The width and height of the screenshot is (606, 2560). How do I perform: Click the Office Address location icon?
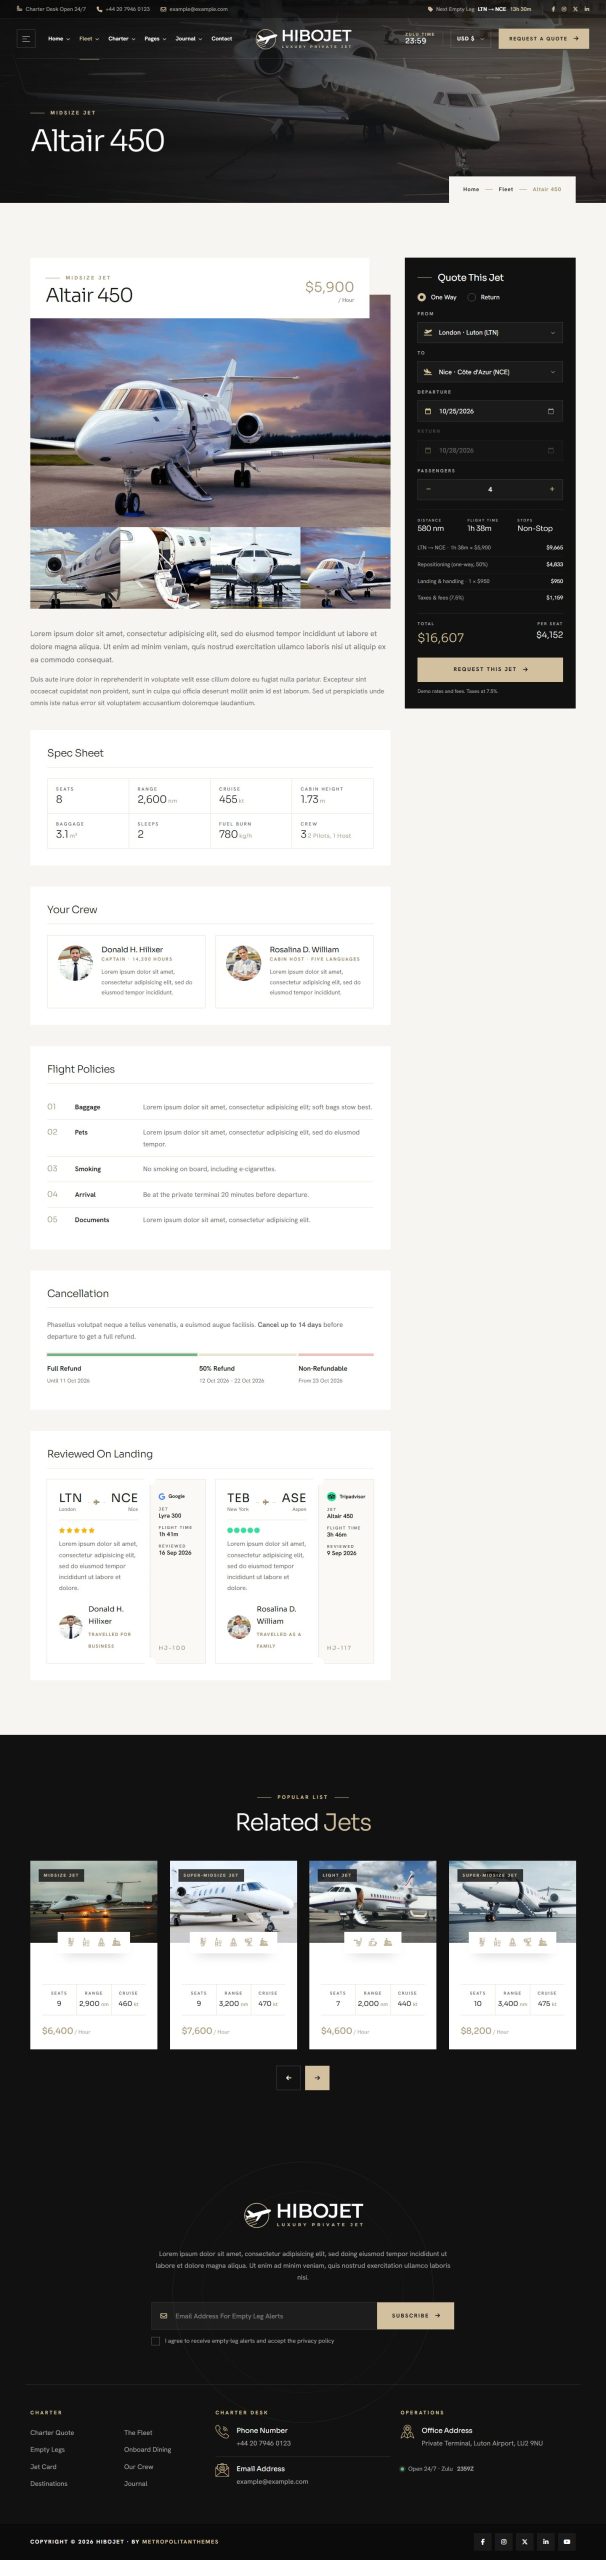[x=407, y=2431]
